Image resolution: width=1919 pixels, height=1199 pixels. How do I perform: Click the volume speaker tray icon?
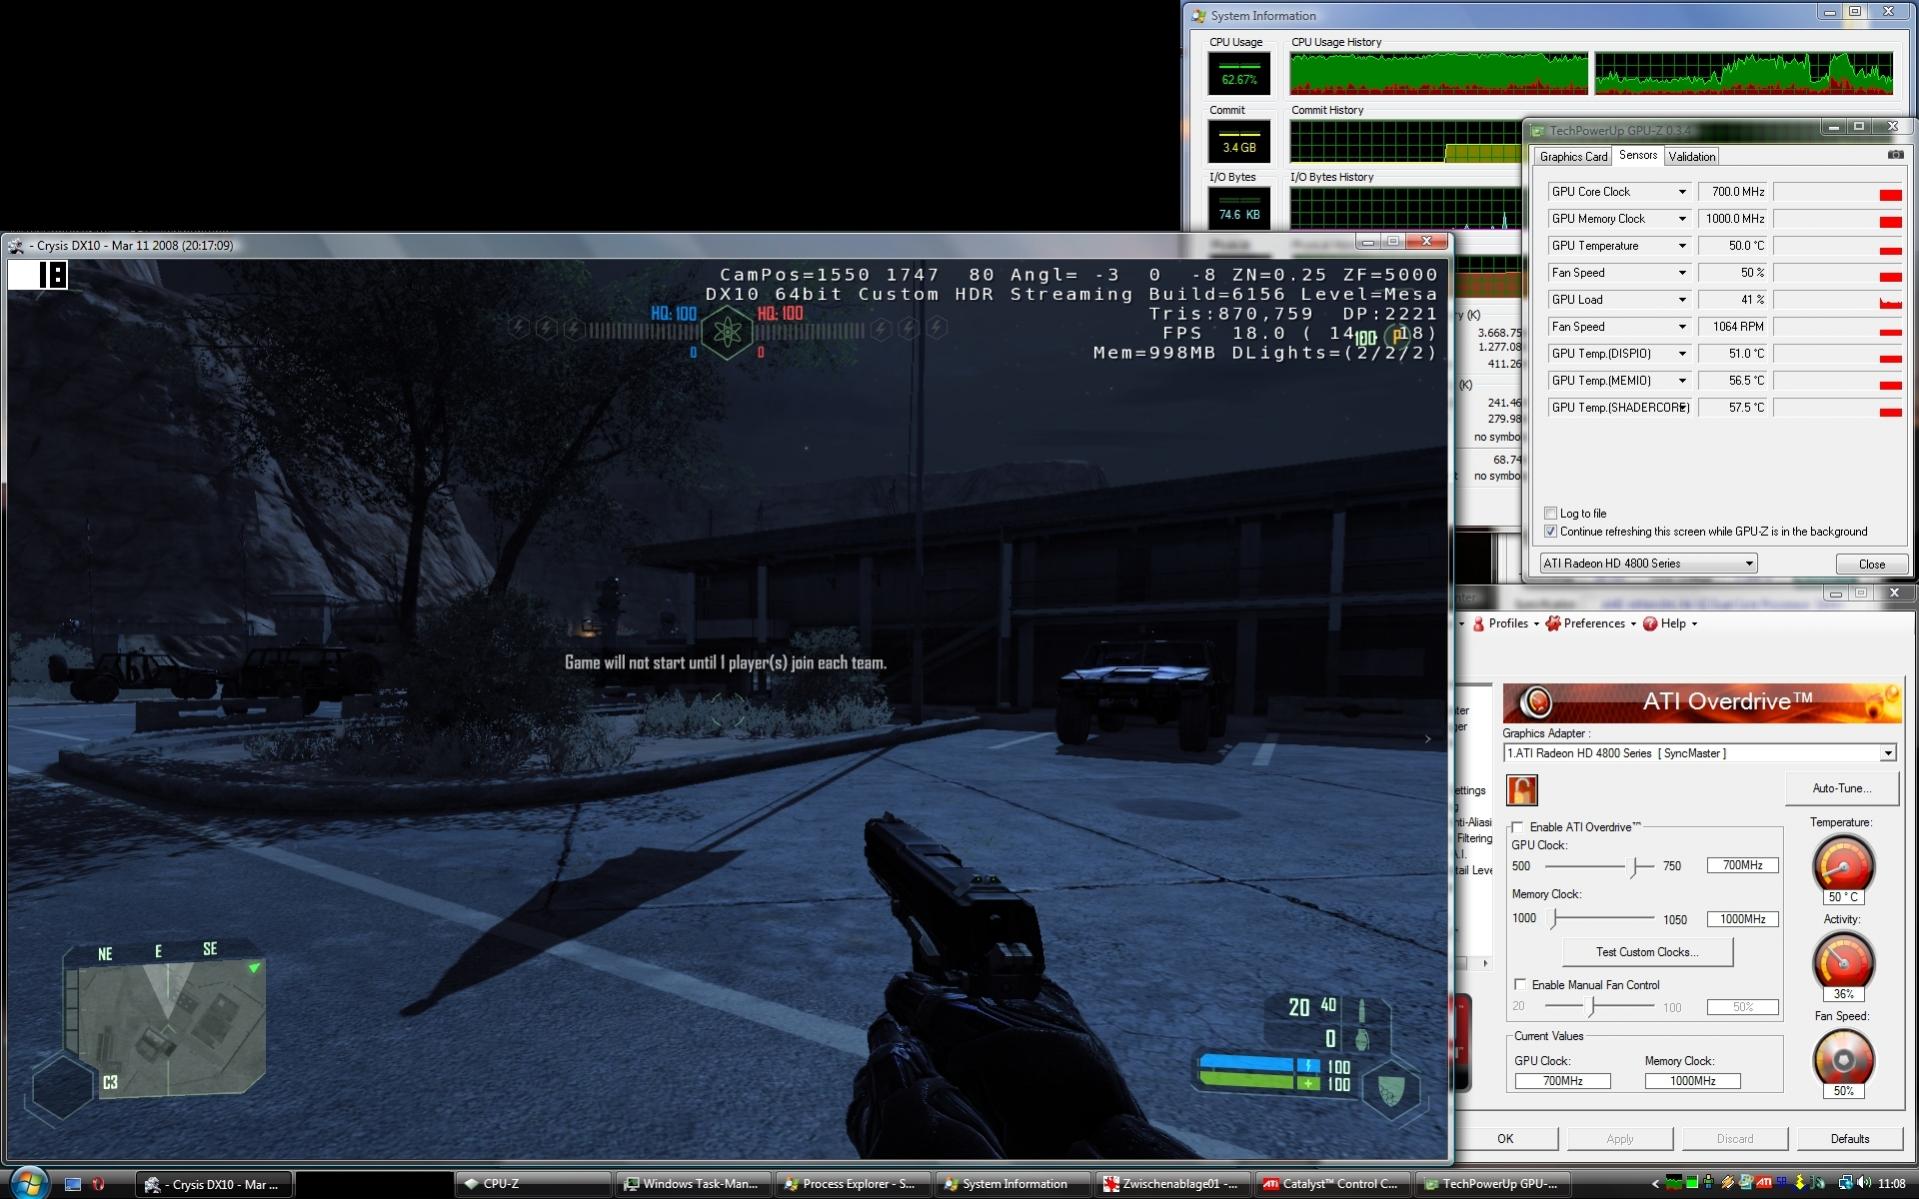point(1864,1183)
